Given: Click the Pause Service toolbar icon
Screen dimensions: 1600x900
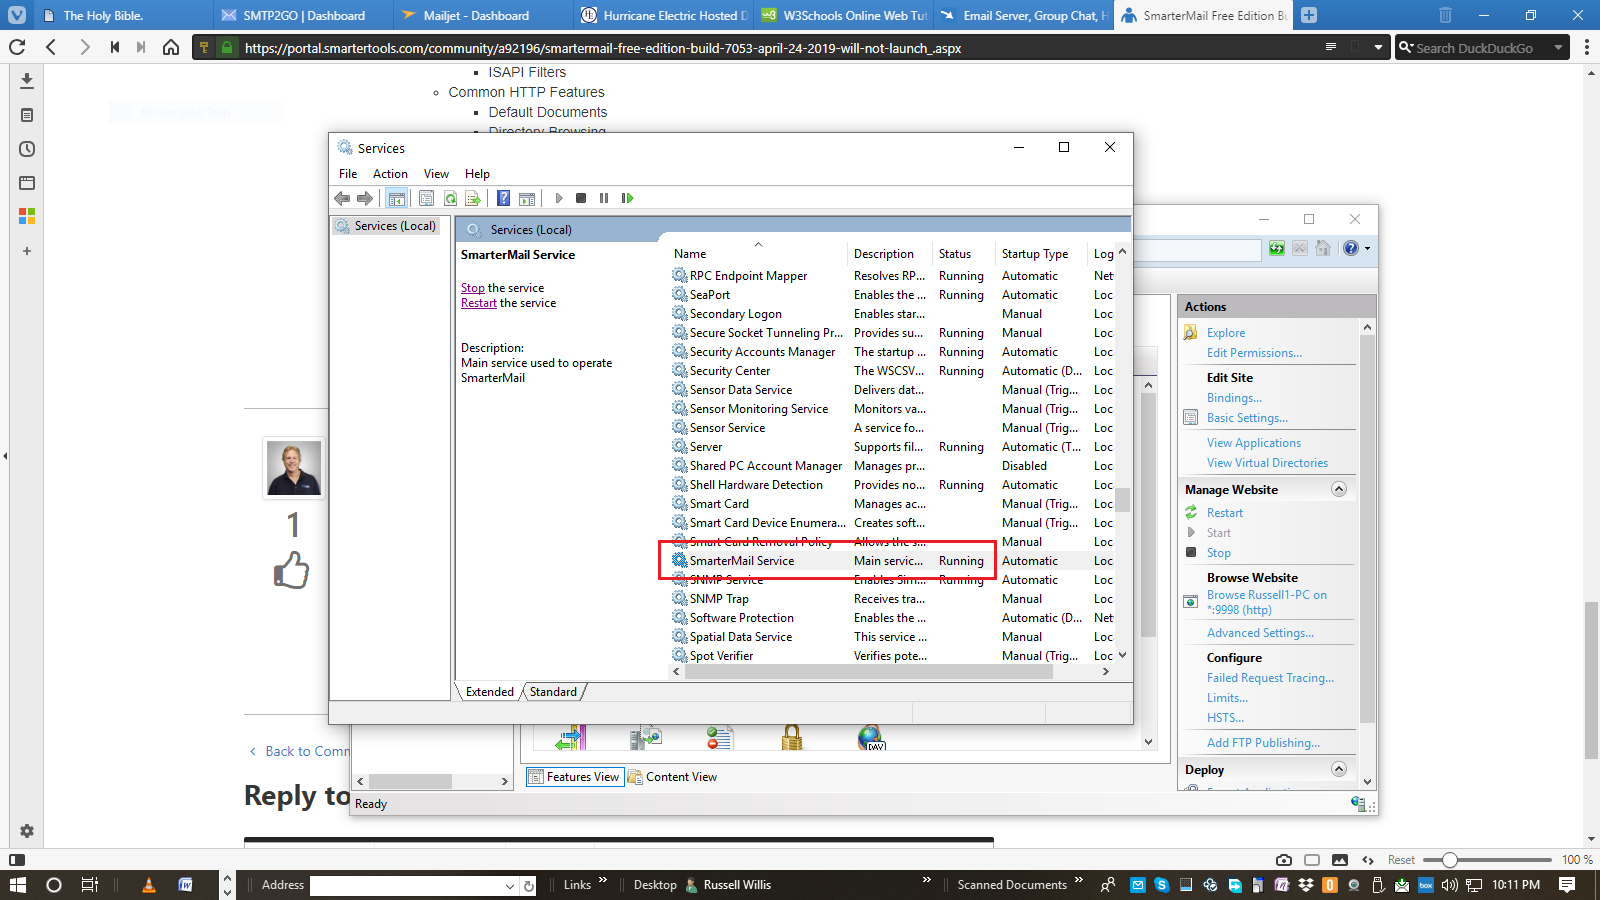Looking at the screenshot, I should (604, 198).
